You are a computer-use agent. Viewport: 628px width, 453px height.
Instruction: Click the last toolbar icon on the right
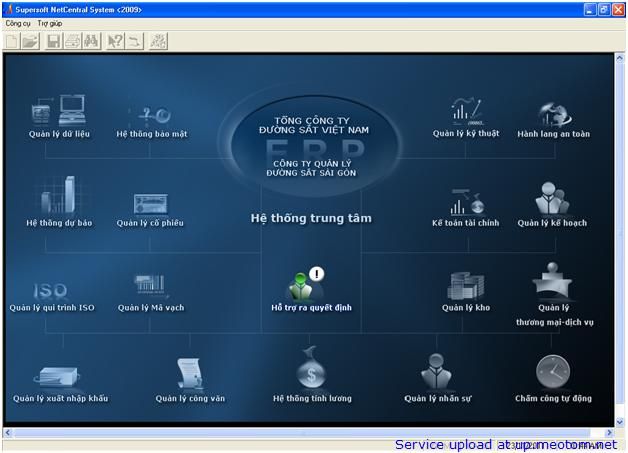(x=158, y=41)
